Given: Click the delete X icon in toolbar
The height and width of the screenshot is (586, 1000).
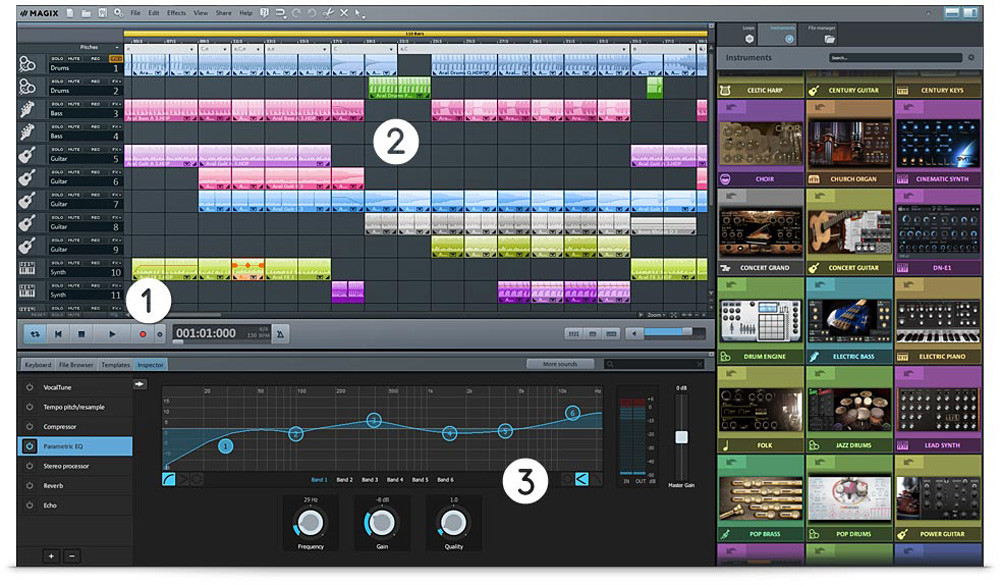Looking at the screenshot, I should click(344, 13).
